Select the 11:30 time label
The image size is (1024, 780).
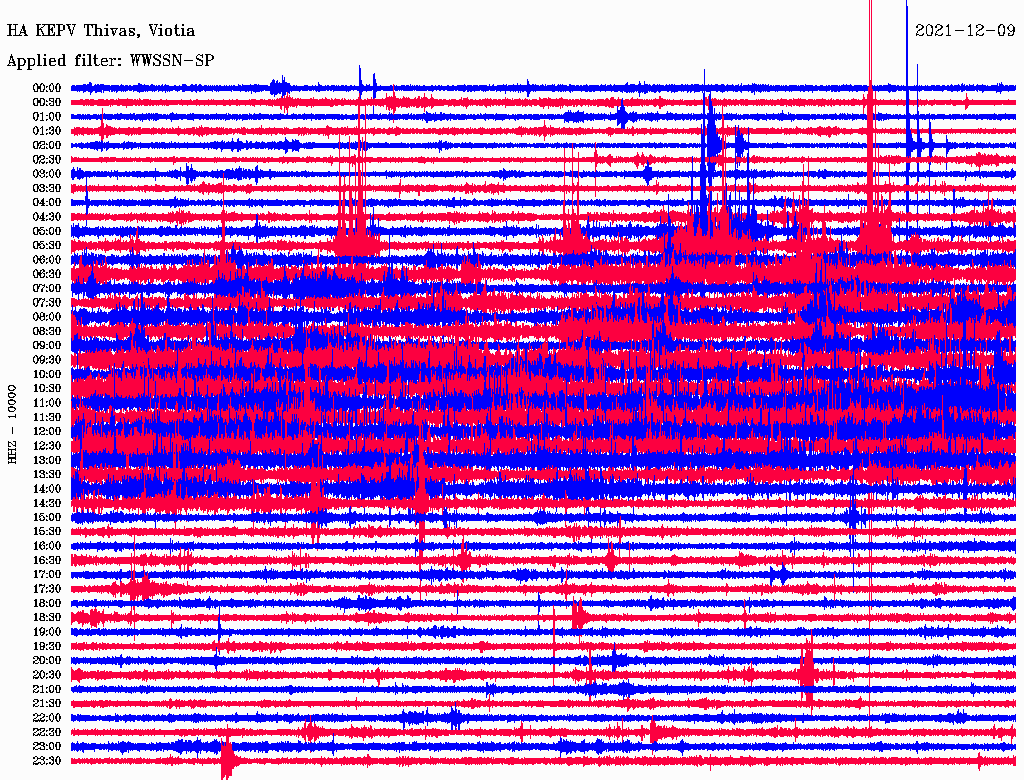pos(47,417)
